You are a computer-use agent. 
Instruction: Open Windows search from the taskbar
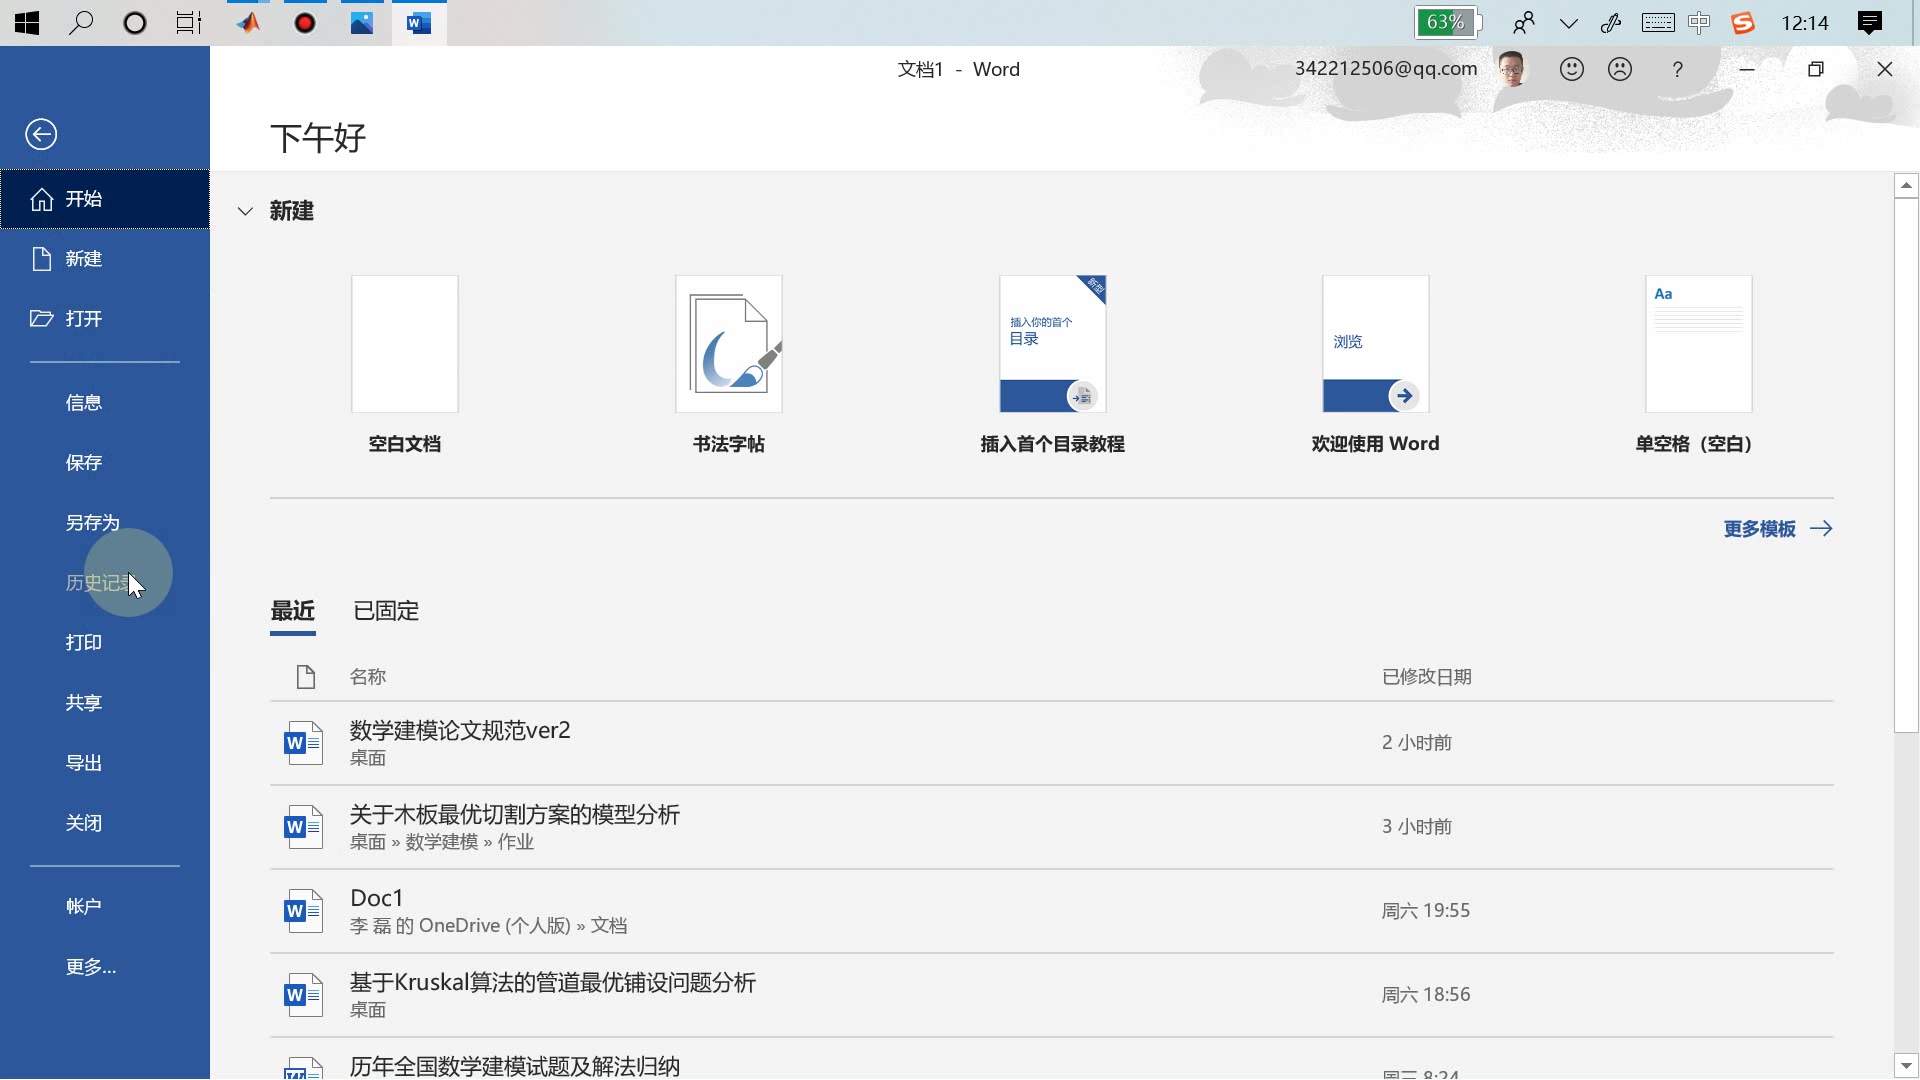(x=81, y=23)
